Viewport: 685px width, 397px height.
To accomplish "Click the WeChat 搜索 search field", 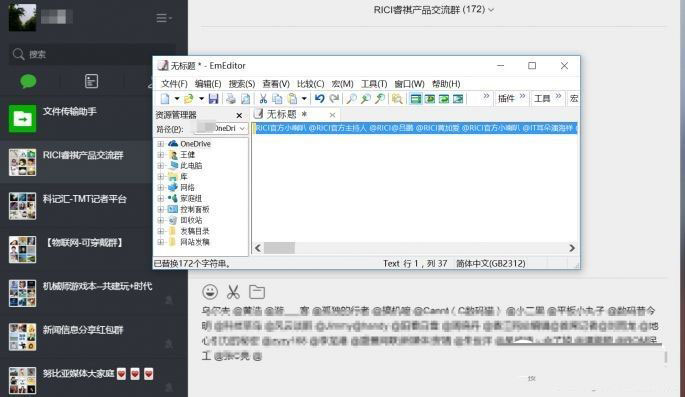I will pos(92,54).
